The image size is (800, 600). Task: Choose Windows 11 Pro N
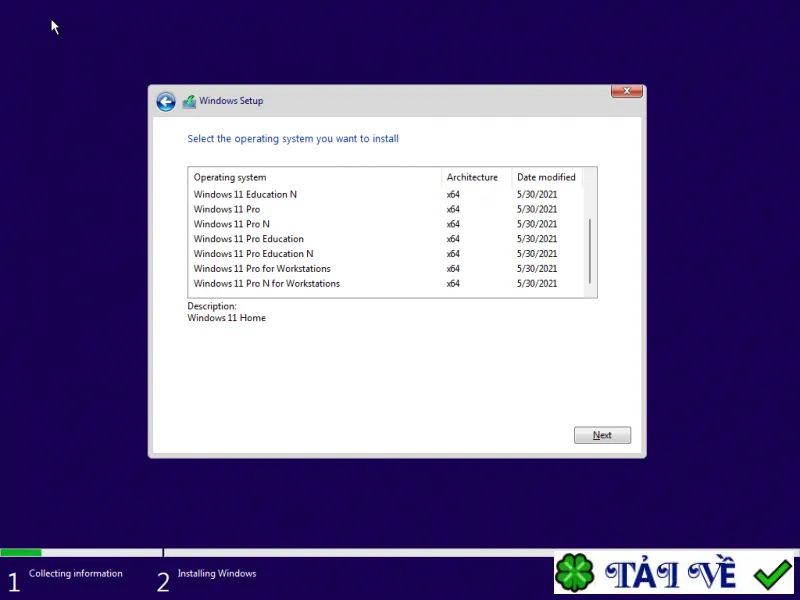(x=385, y=224)
